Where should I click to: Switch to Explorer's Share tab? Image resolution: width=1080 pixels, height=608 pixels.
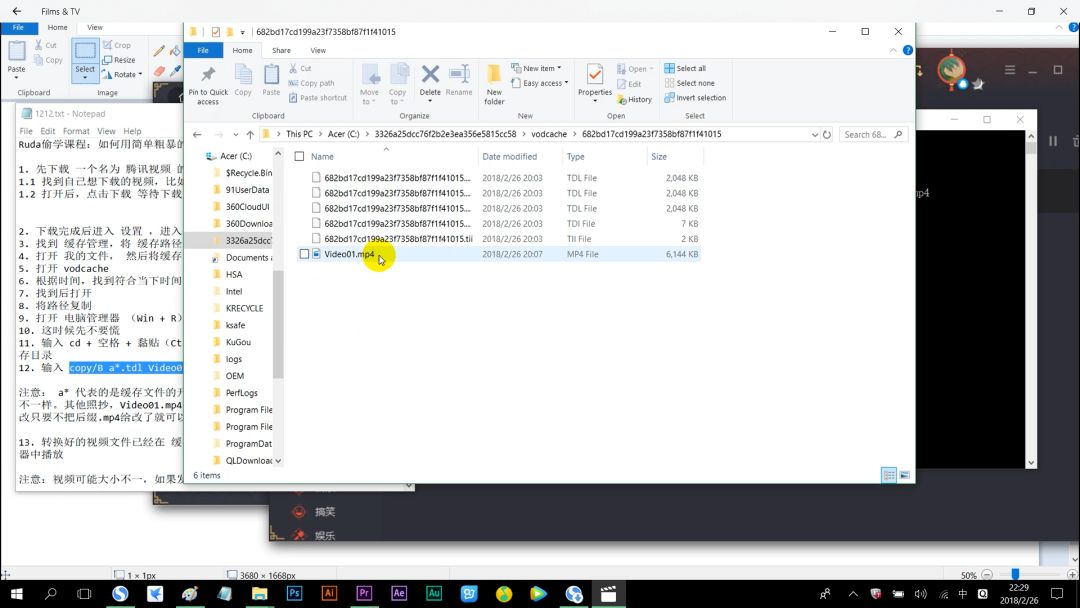(x=281, y=50)
